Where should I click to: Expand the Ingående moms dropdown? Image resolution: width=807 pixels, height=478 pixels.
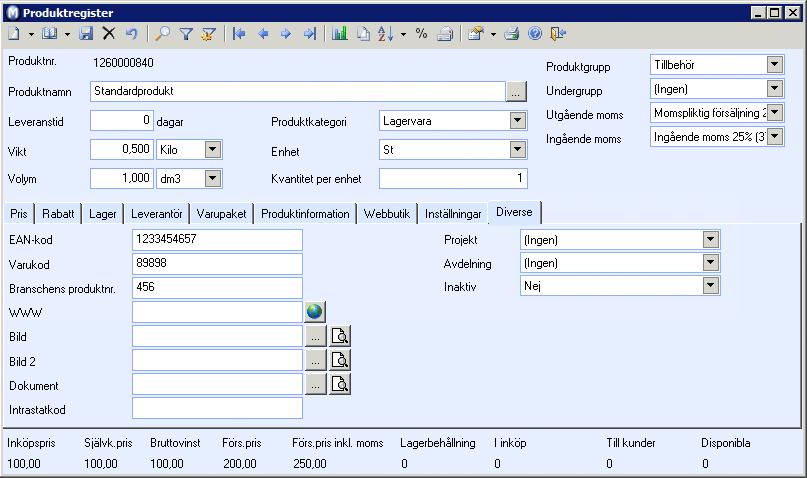click(774, 136)
